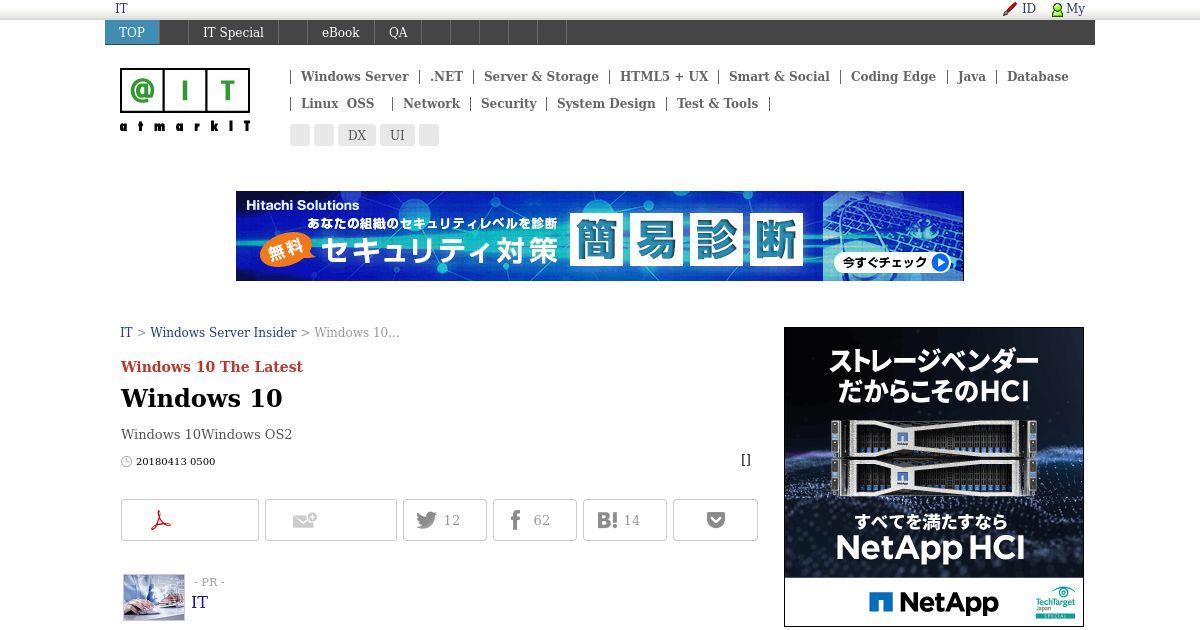Click the IT link at top left
This screenshot has height=630, width=1200.
click(121, 8)
